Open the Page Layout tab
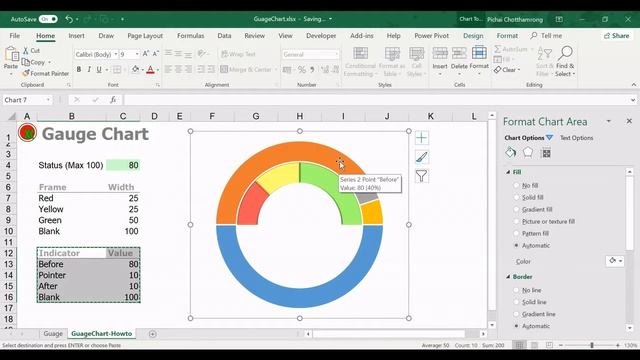This screenshot has height=360, width=640. click(x=145, y=36)
